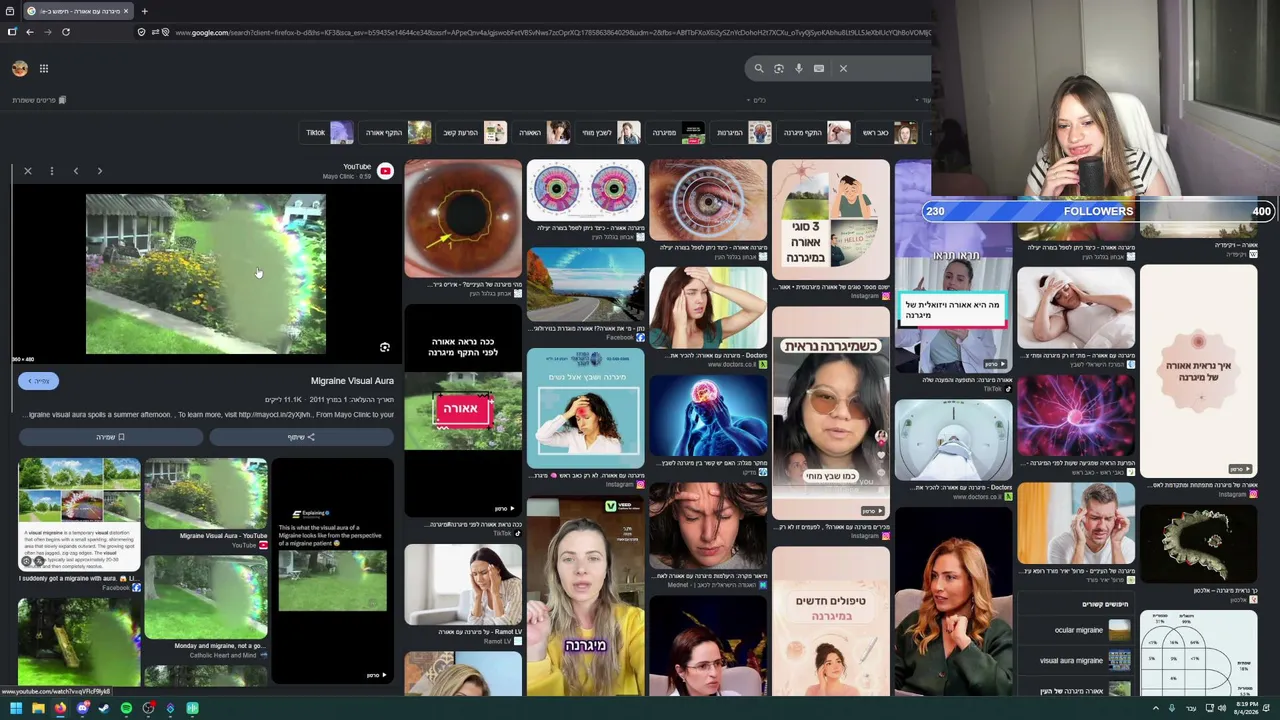The width and height of the screenshot is (1280, 720).
Task: Open the כשמיגרנה נראית woman with sunglasses result
Action: 830,413
